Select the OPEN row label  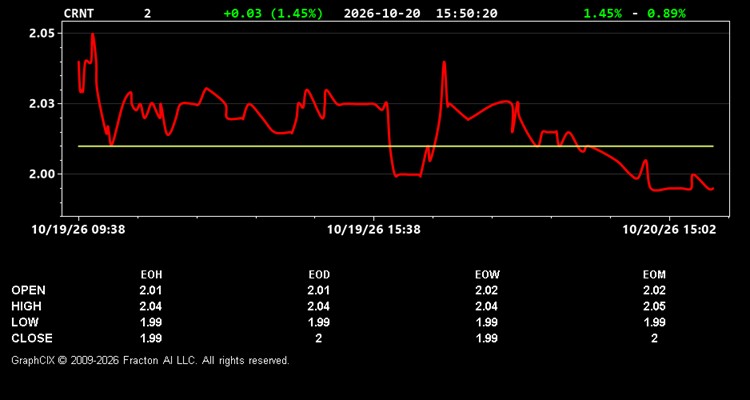click(x=29, y=290)
